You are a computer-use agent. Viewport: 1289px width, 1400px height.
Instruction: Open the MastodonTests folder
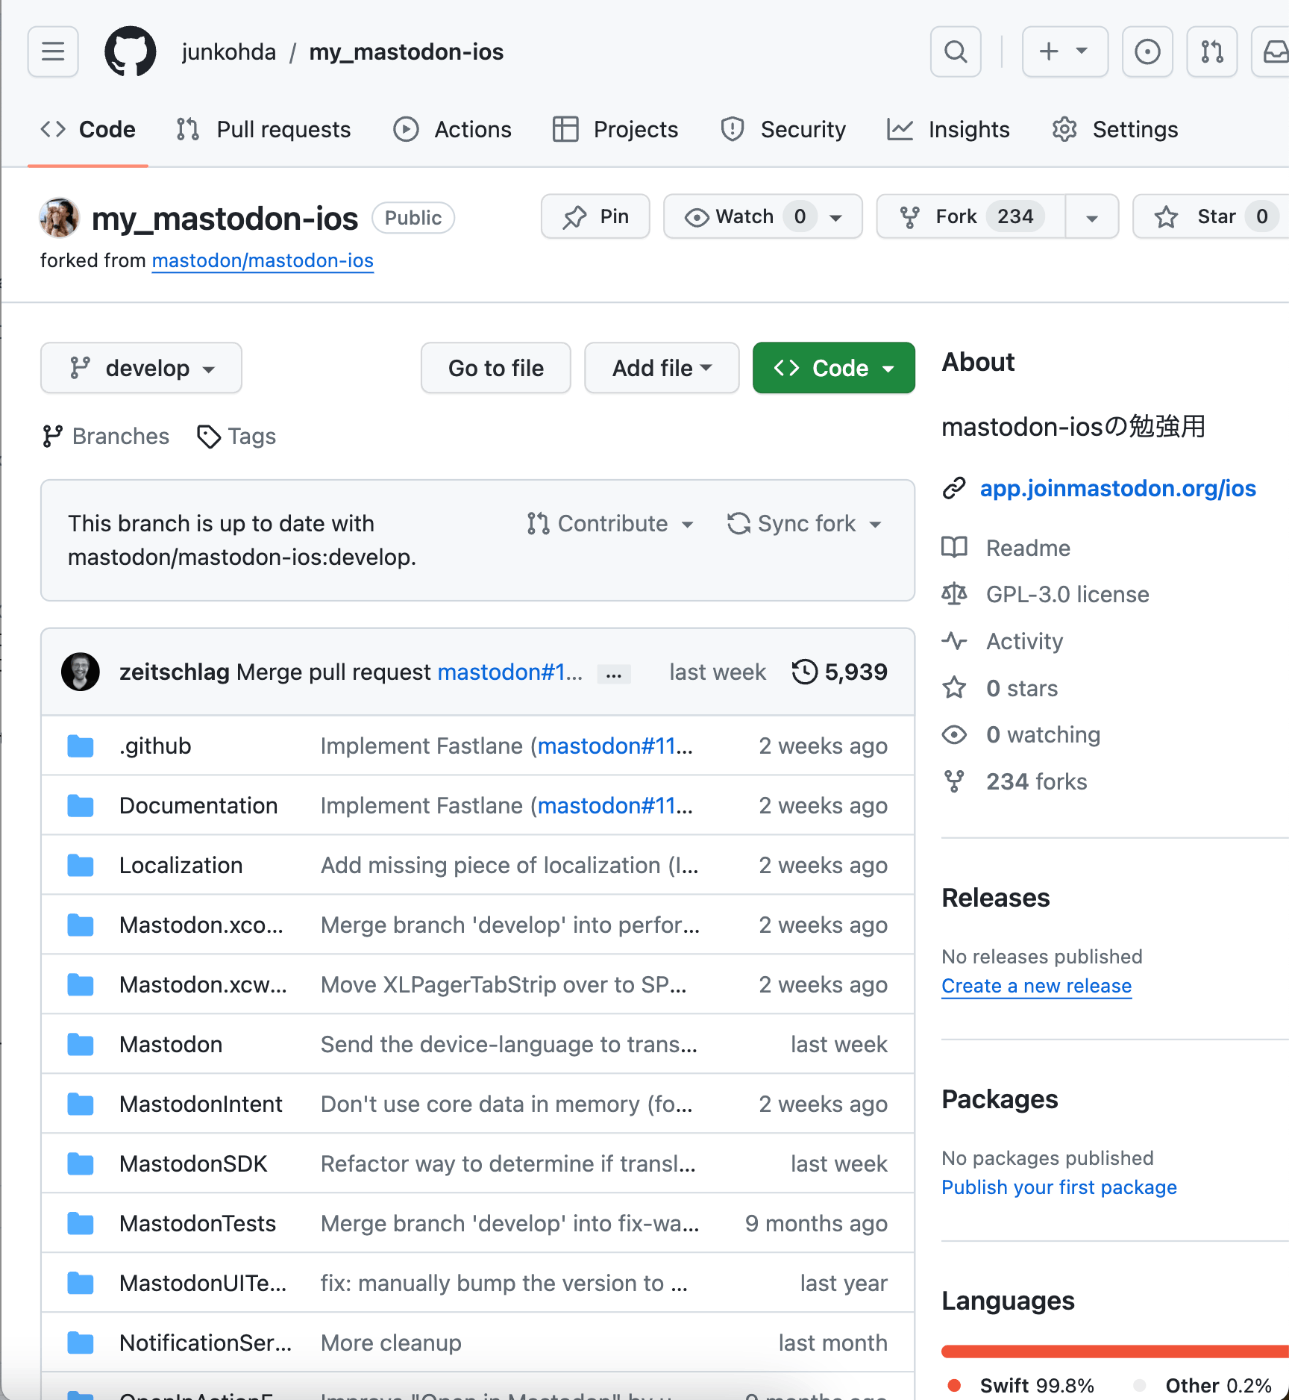click(x=198, y=1224)
